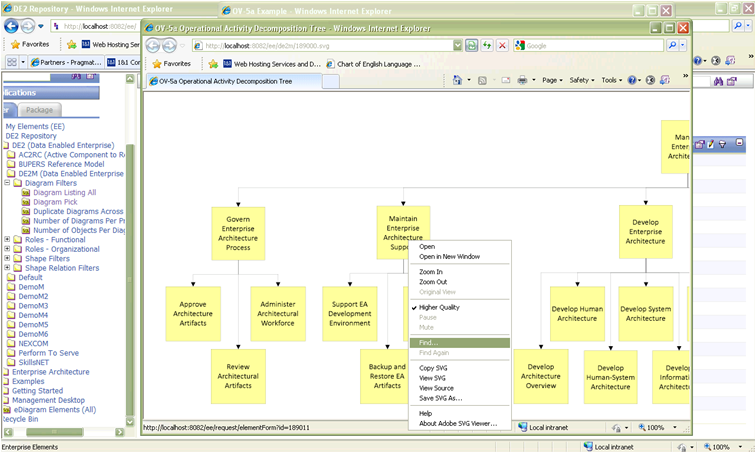Click the filter funnel icon on blue bar
This screenshot has height=452, width=755.
point(722,144)
